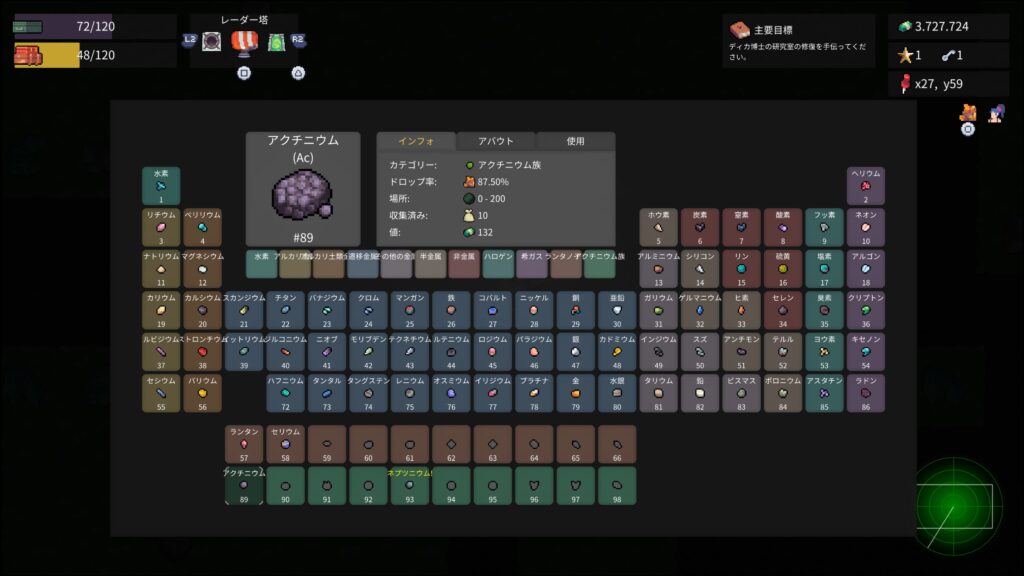
Task: Select the Lanthanum (ランタン) tile number 57
Action: point(243,444)
